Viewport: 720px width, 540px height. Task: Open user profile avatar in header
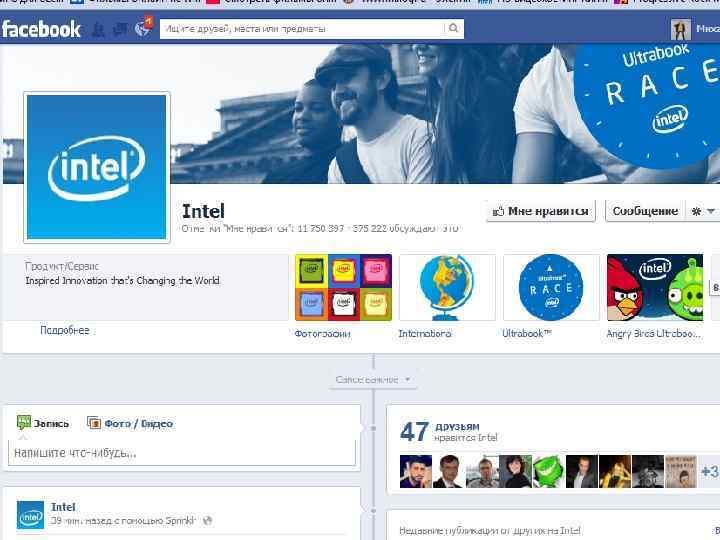click(x=680, y=29)
